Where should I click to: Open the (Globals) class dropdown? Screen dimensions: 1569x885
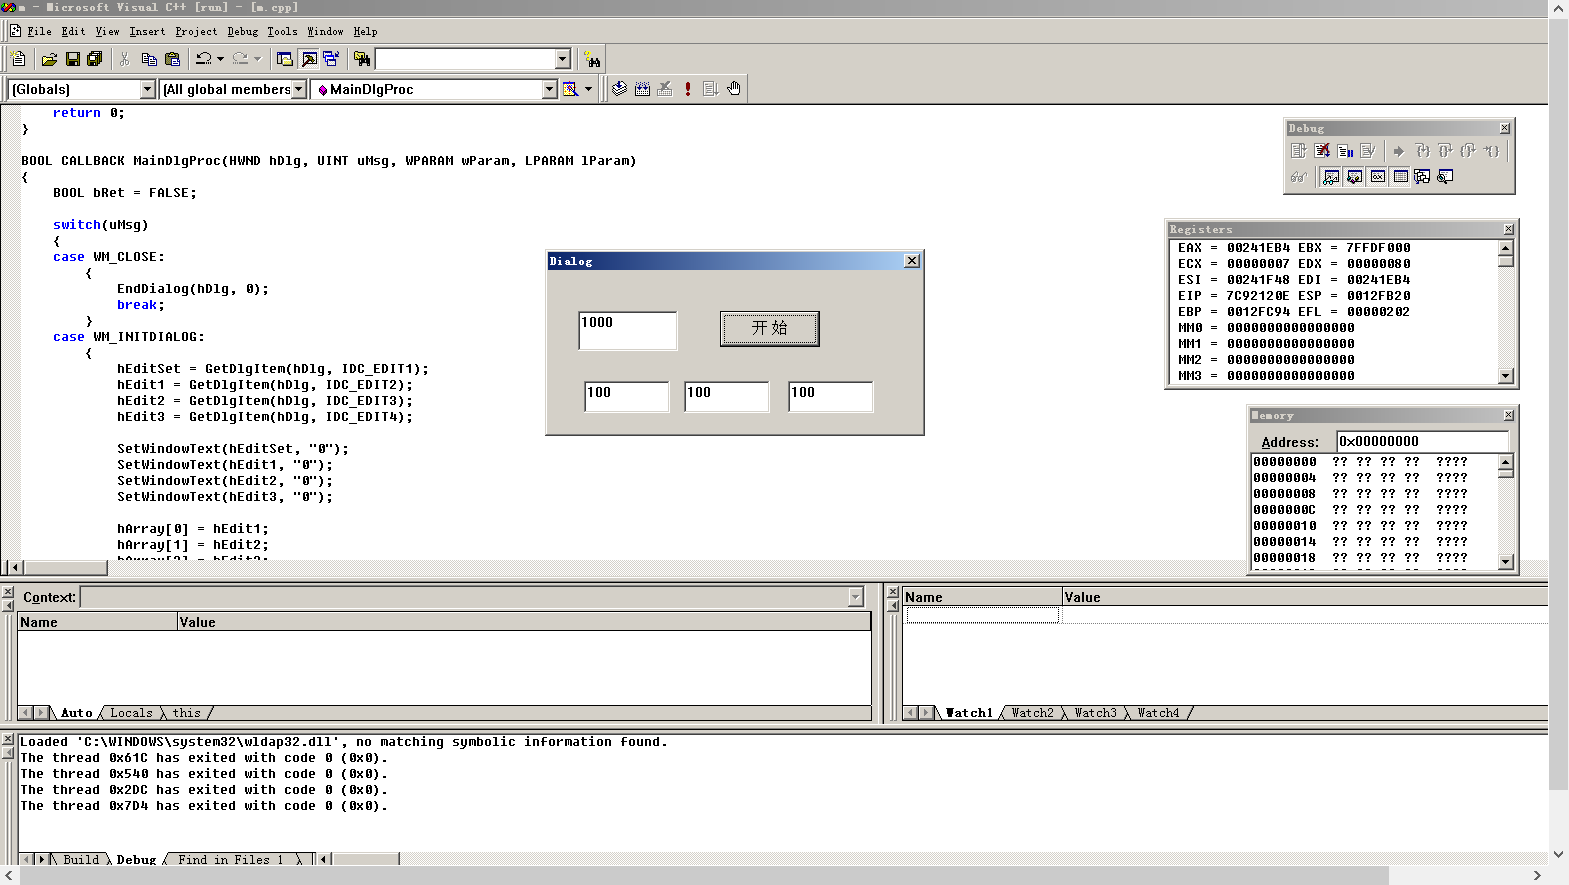point(148,89)
